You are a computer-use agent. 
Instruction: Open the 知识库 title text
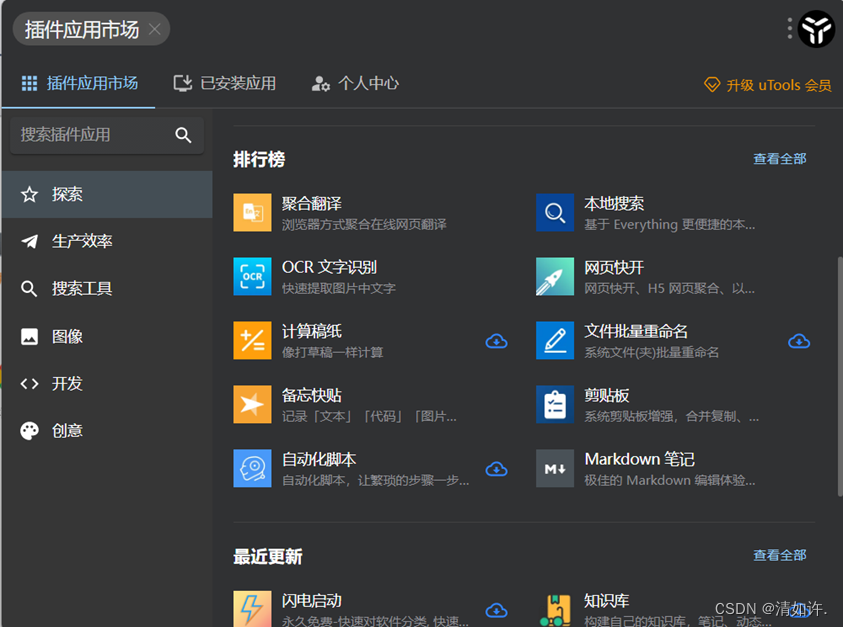tap(607, 601)
